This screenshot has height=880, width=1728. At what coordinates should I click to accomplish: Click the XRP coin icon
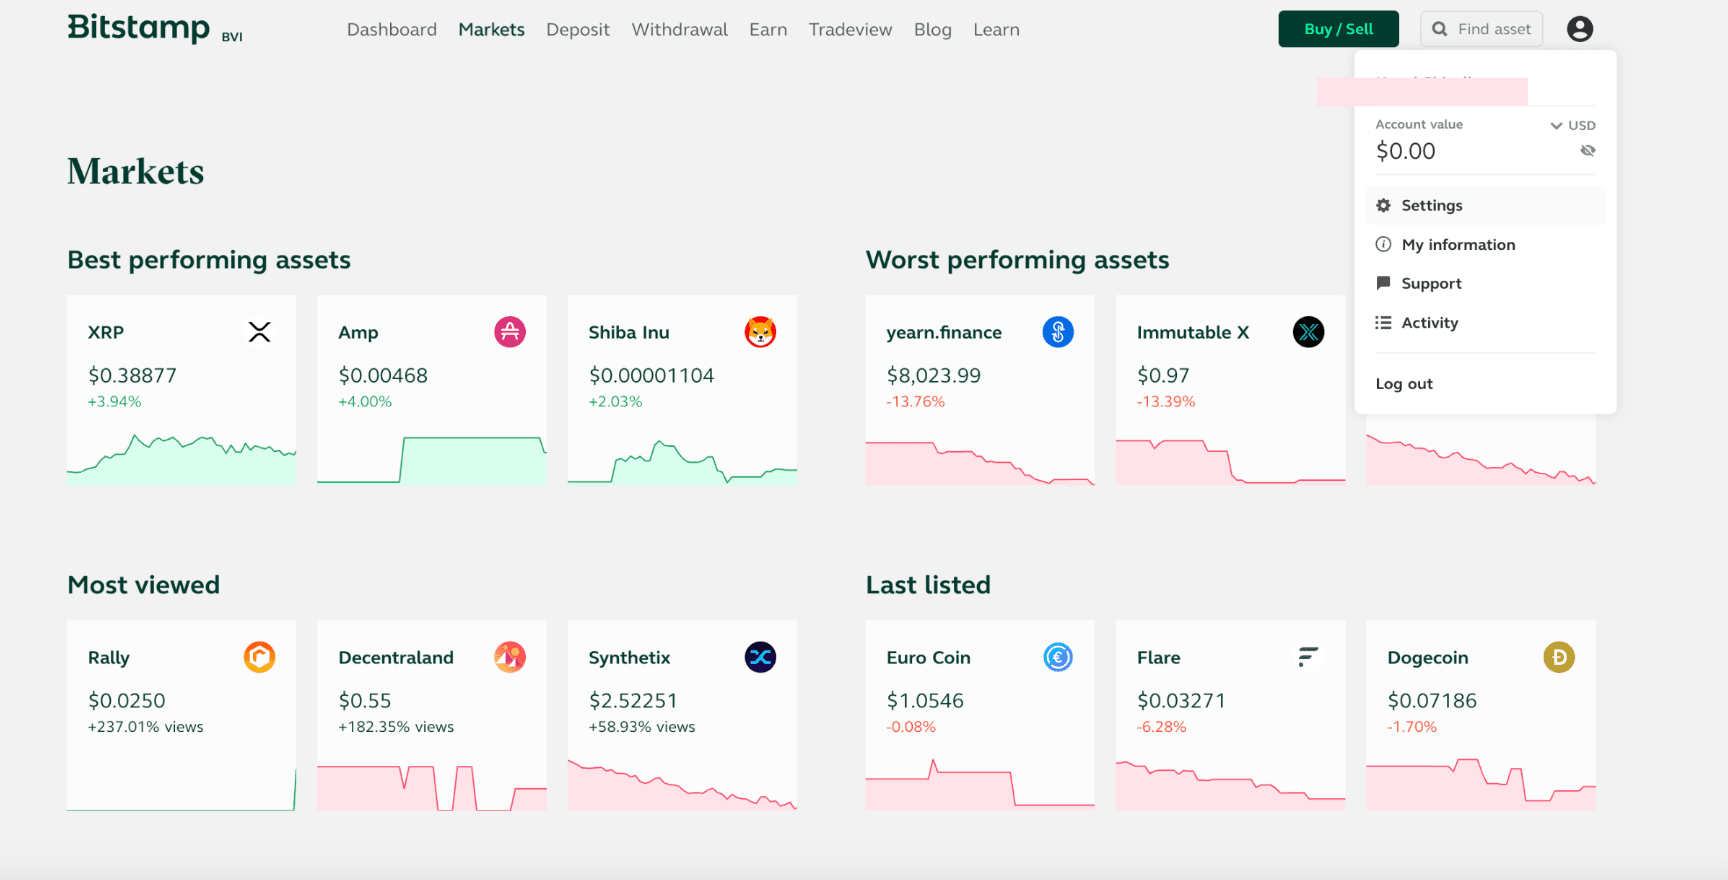[259, 332]
